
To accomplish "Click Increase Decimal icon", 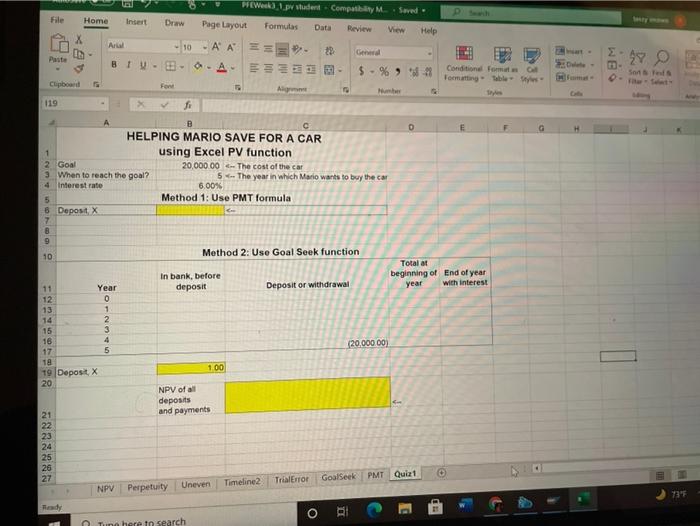I will [413, 72].
